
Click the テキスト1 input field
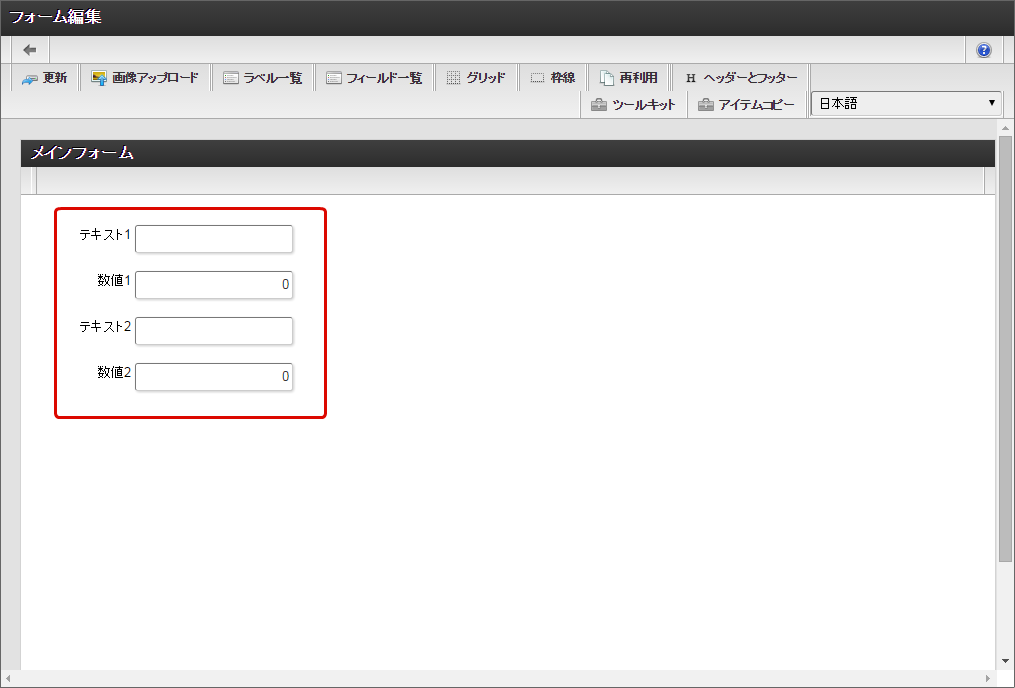214,239
